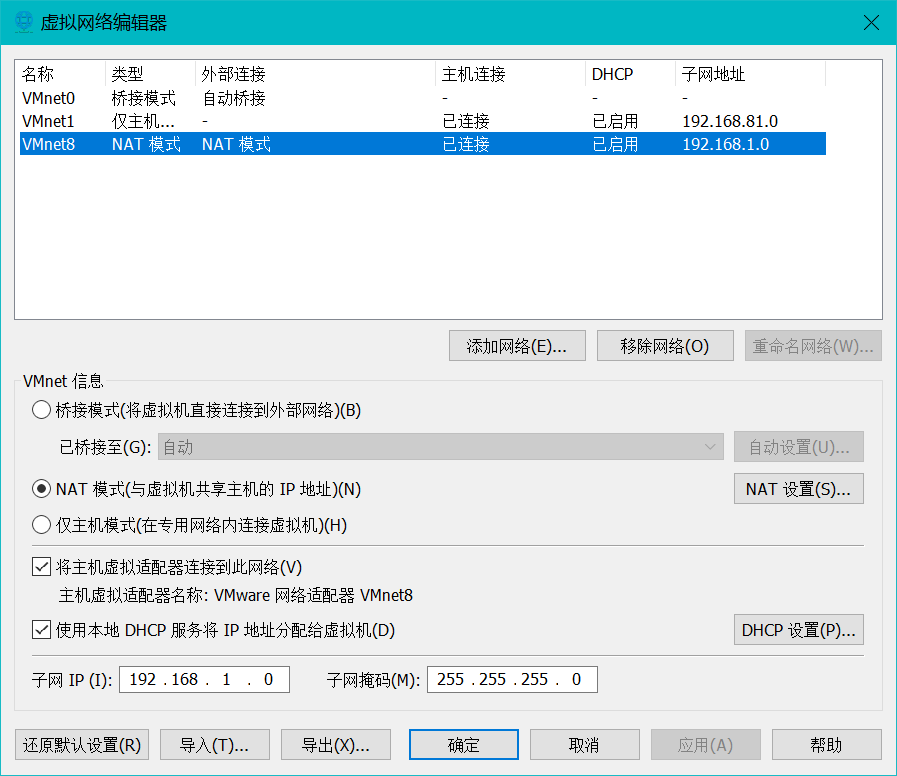This screenshot has width=897, height=776.
Task: Click subnet address 192.168.1.0 cell
Action: coord(725,144)
